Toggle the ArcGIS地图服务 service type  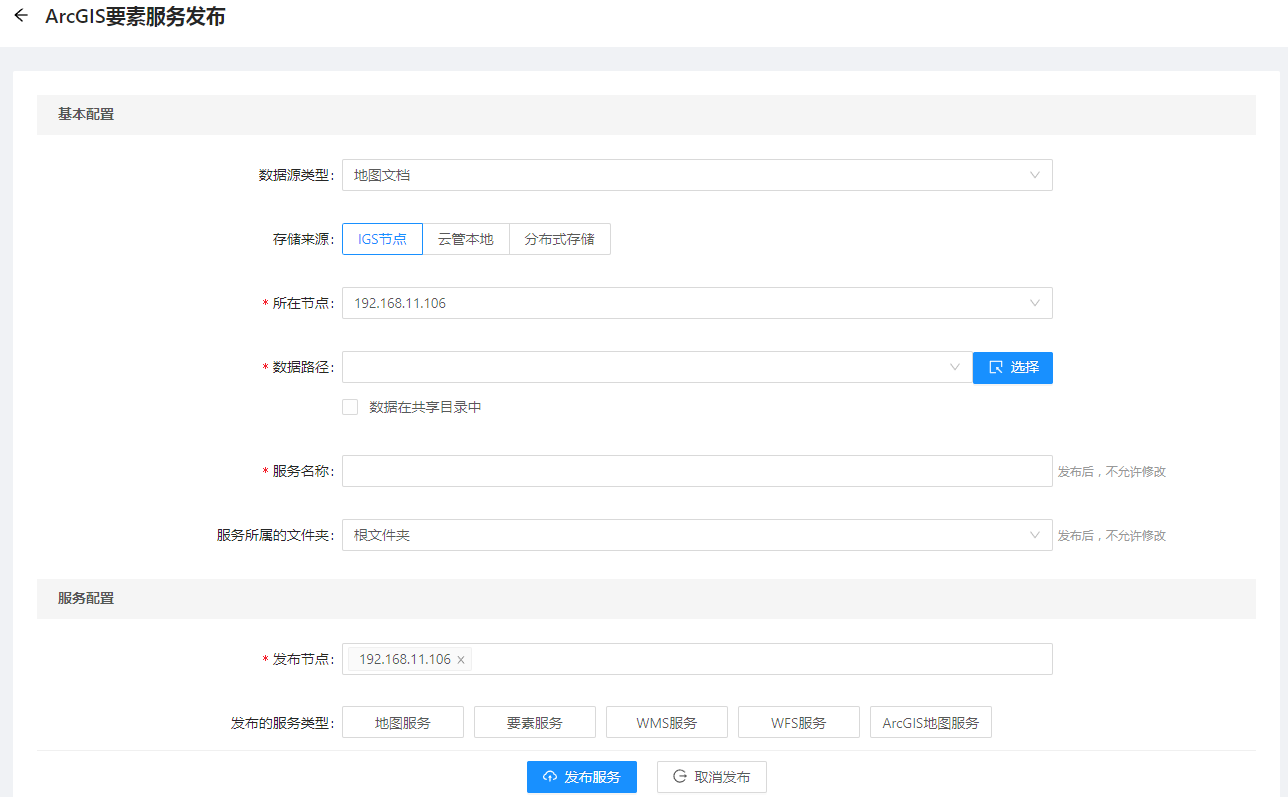(931, 722)
